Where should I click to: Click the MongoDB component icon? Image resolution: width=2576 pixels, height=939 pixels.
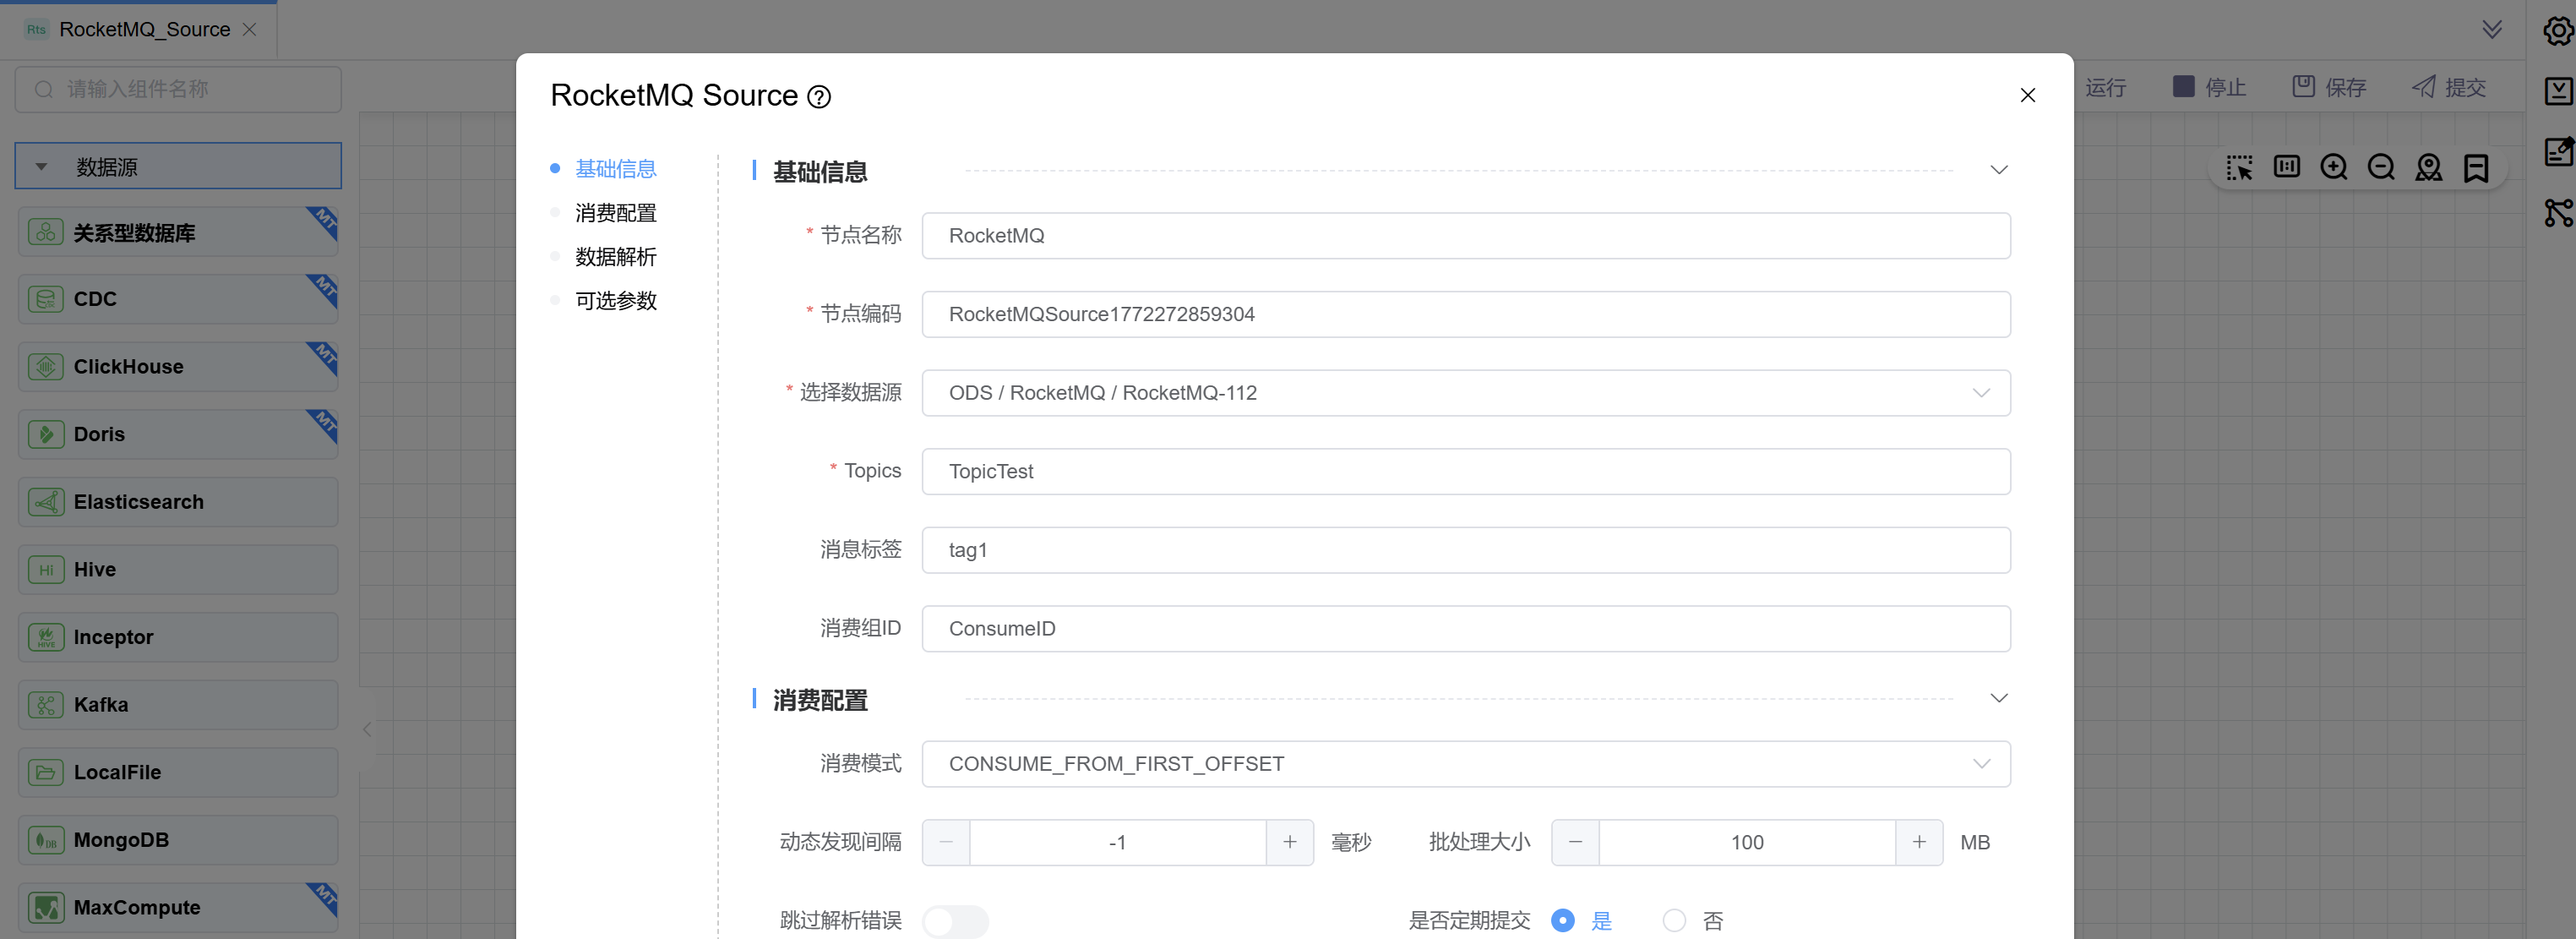46,840
